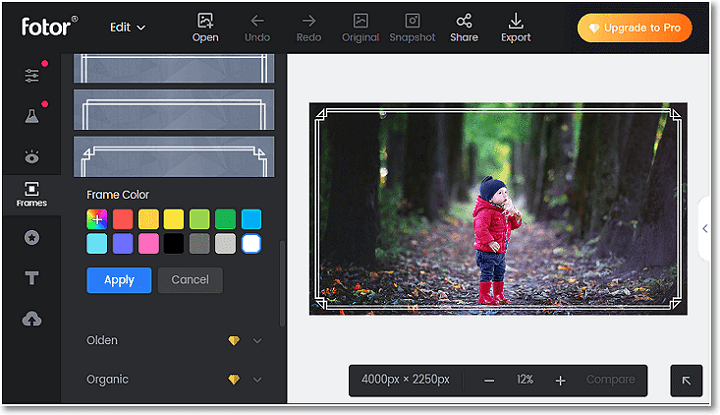Select the Text tool icon
Image resolution: width=720 pixels, height=415 pixels.
[32, 278]
